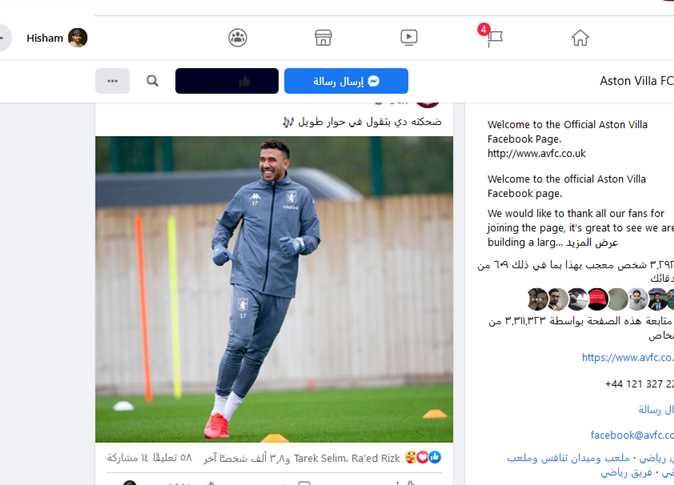
Task: Click the blue Send Message button
Action: (346, 81)
